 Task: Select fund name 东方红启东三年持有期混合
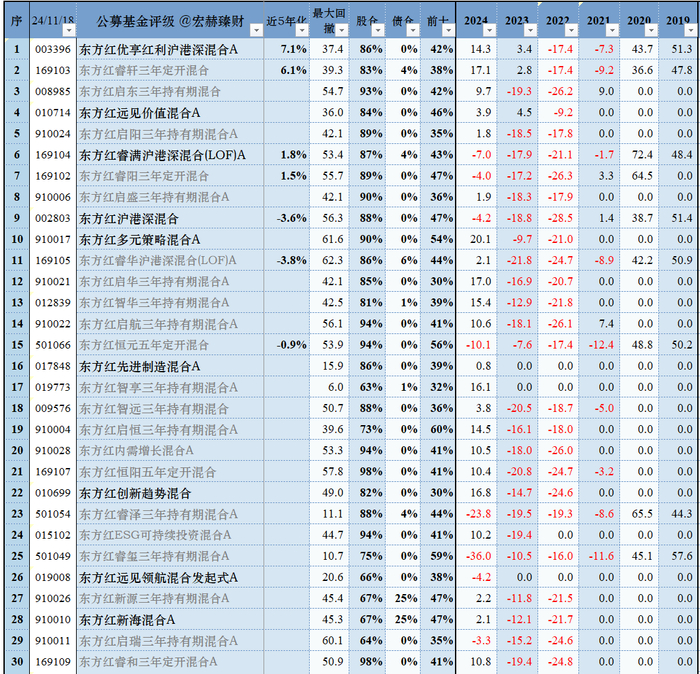150,92
